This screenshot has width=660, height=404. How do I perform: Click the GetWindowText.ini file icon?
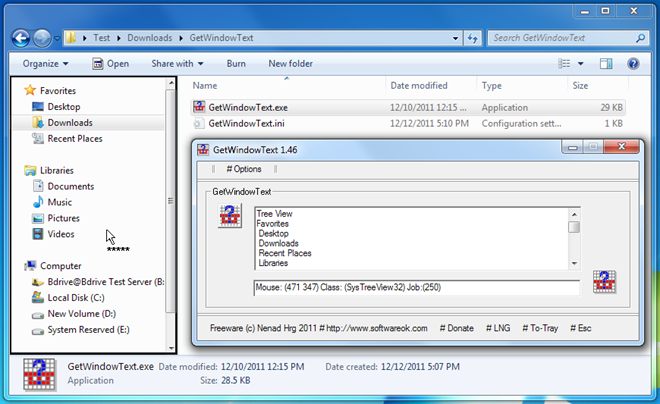pyautogui.click(x=199, y=123)
